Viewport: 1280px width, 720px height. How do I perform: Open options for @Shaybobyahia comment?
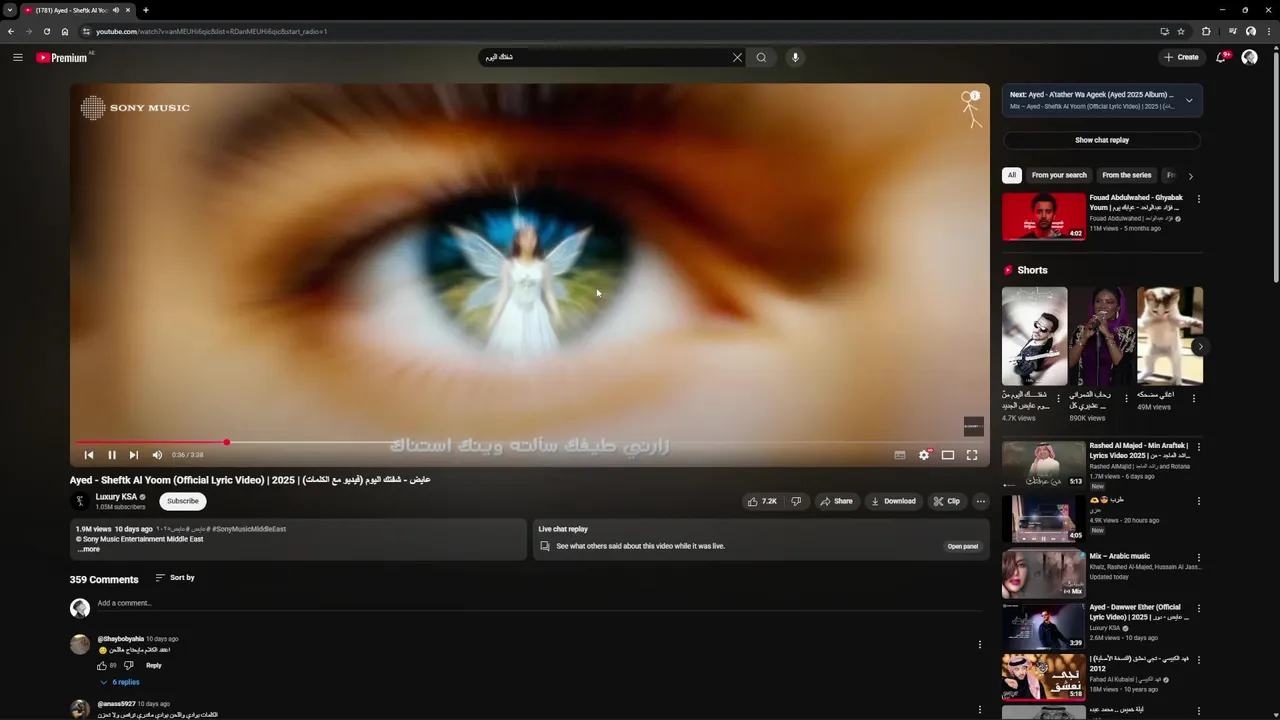980,645
